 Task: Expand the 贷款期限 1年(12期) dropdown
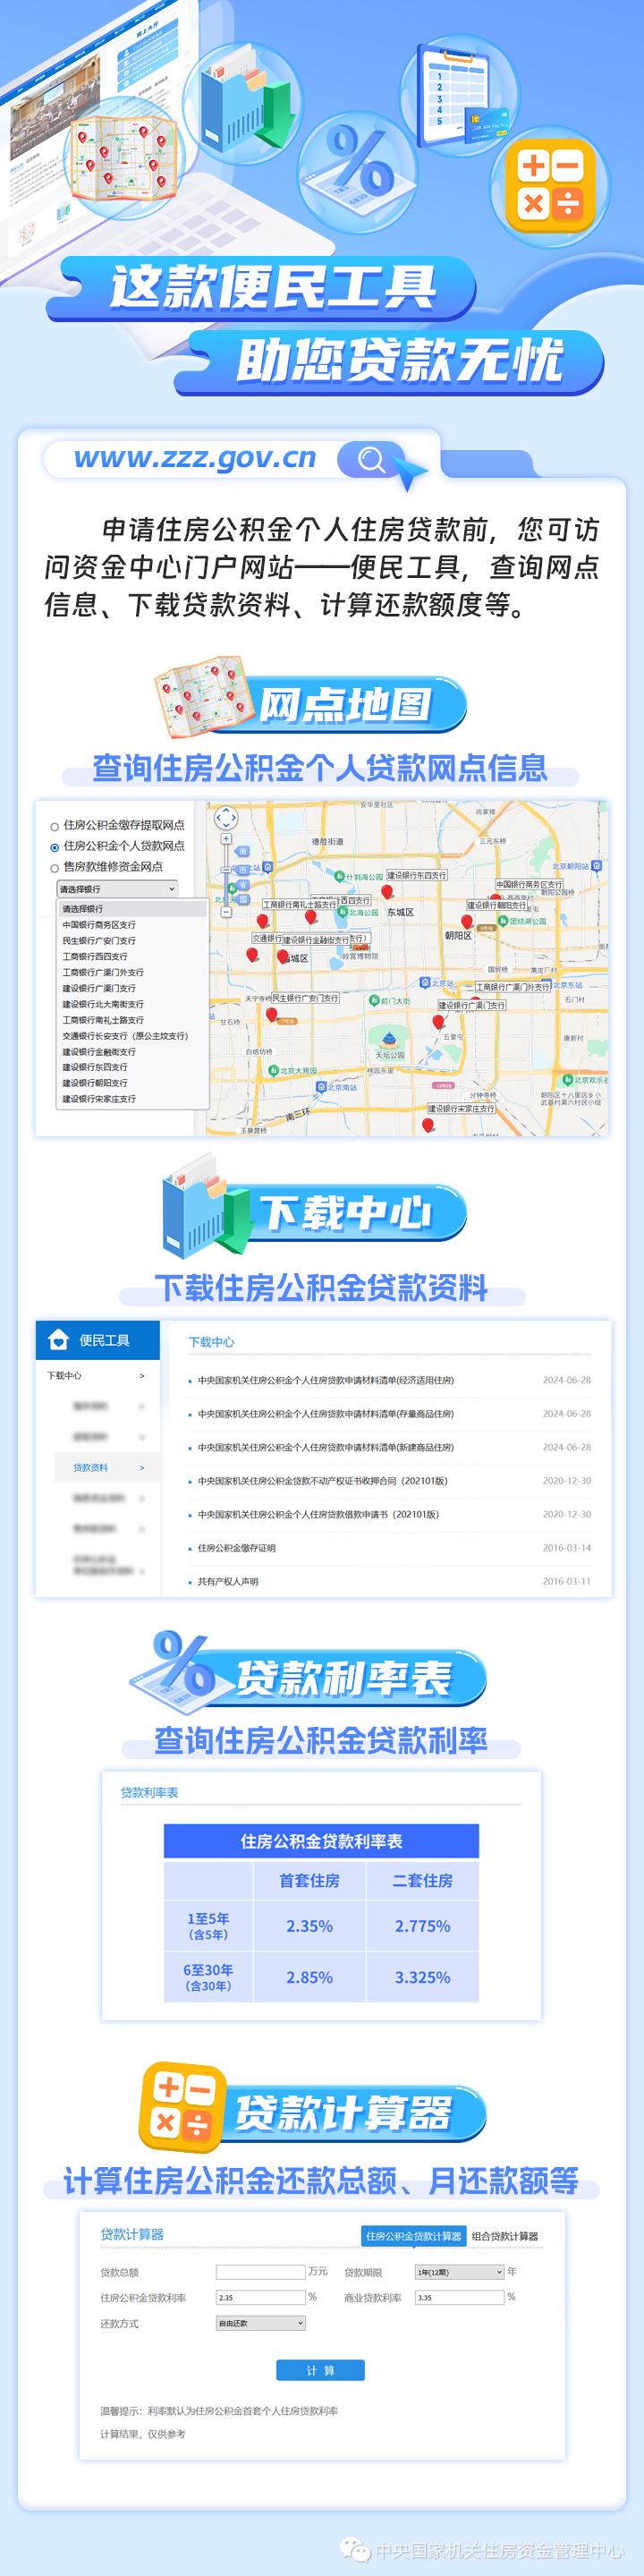click(459, 2272)
